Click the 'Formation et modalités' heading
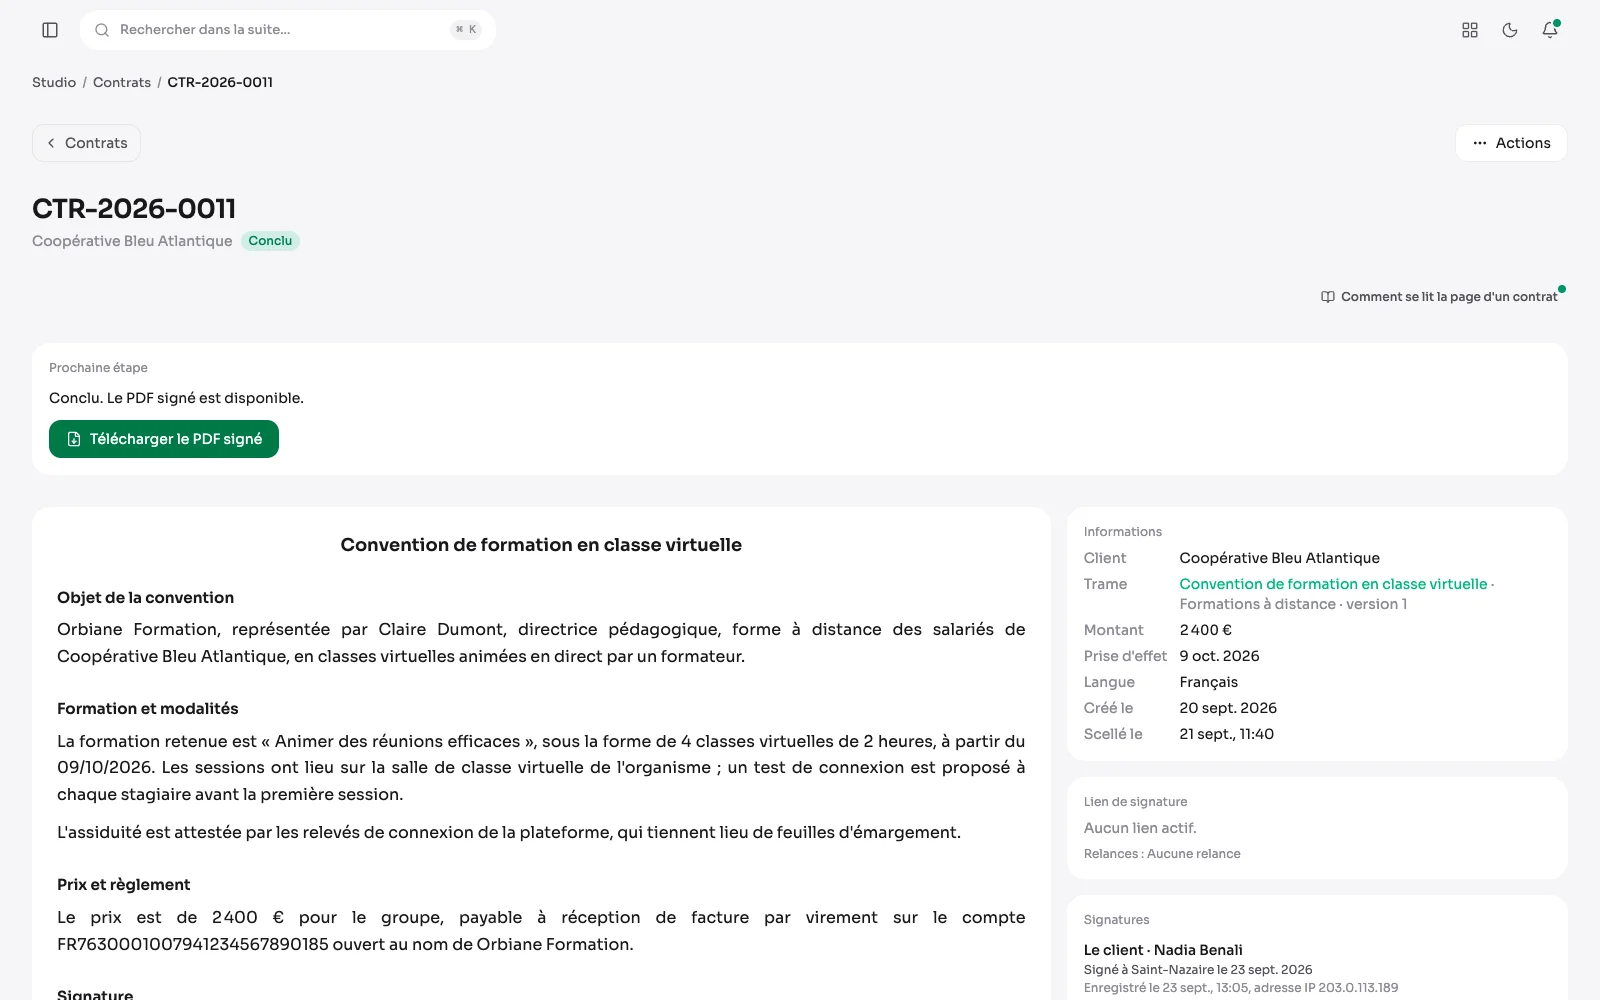The image size is (1600, 1000). [x=148, y=709]
